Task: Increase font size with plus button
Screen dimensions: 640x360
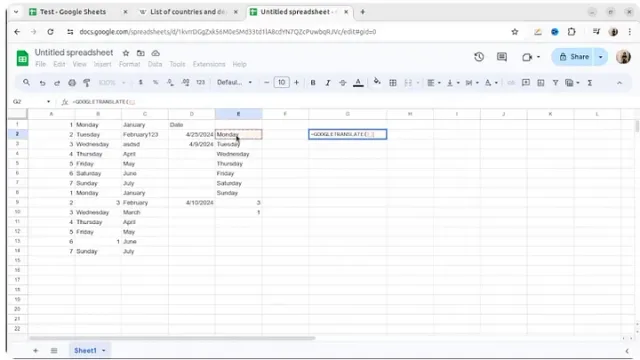Action: [x=296, y=82]
